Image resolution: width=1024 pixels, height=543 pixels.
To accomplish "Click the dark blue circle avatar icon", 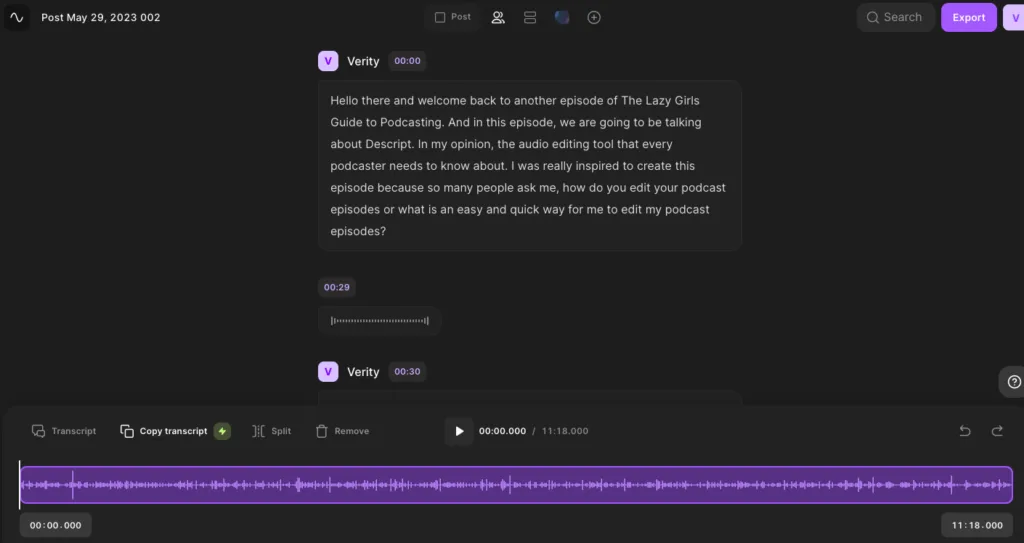I will click(562, 18).
